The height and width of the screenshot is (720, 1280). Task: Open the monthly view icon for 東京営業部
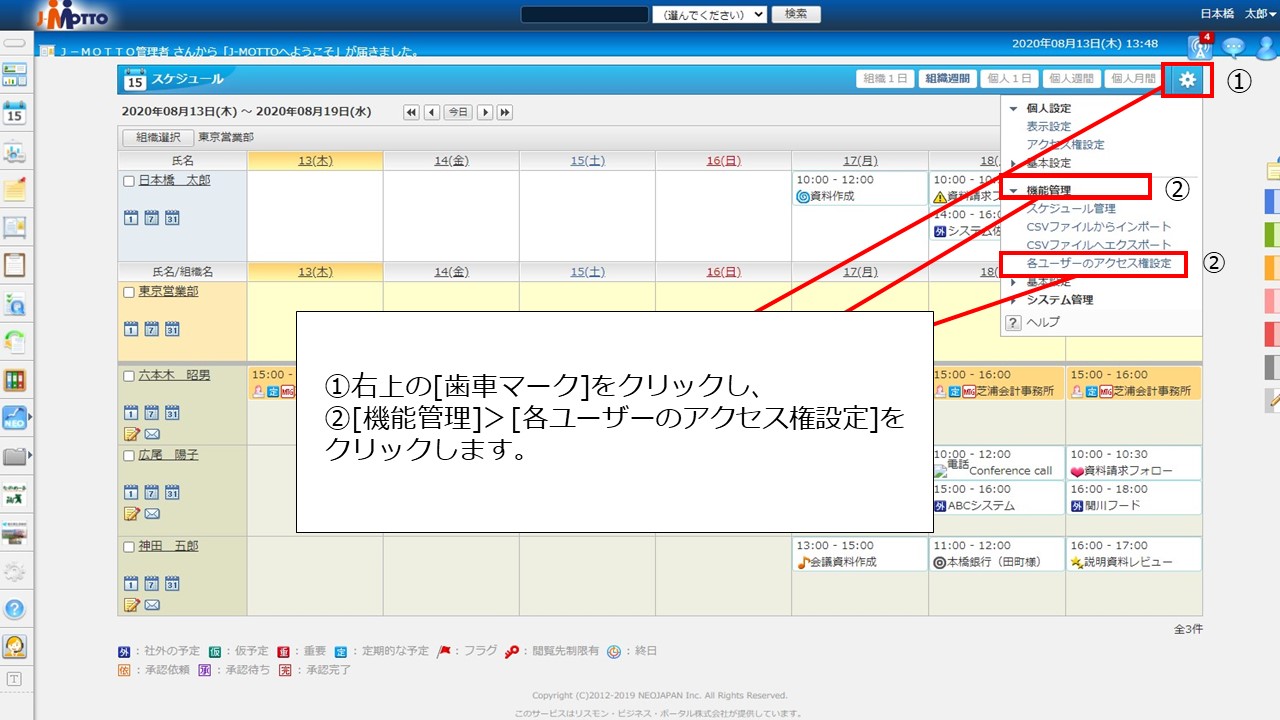pyautogui.click(x=172, y=328)
